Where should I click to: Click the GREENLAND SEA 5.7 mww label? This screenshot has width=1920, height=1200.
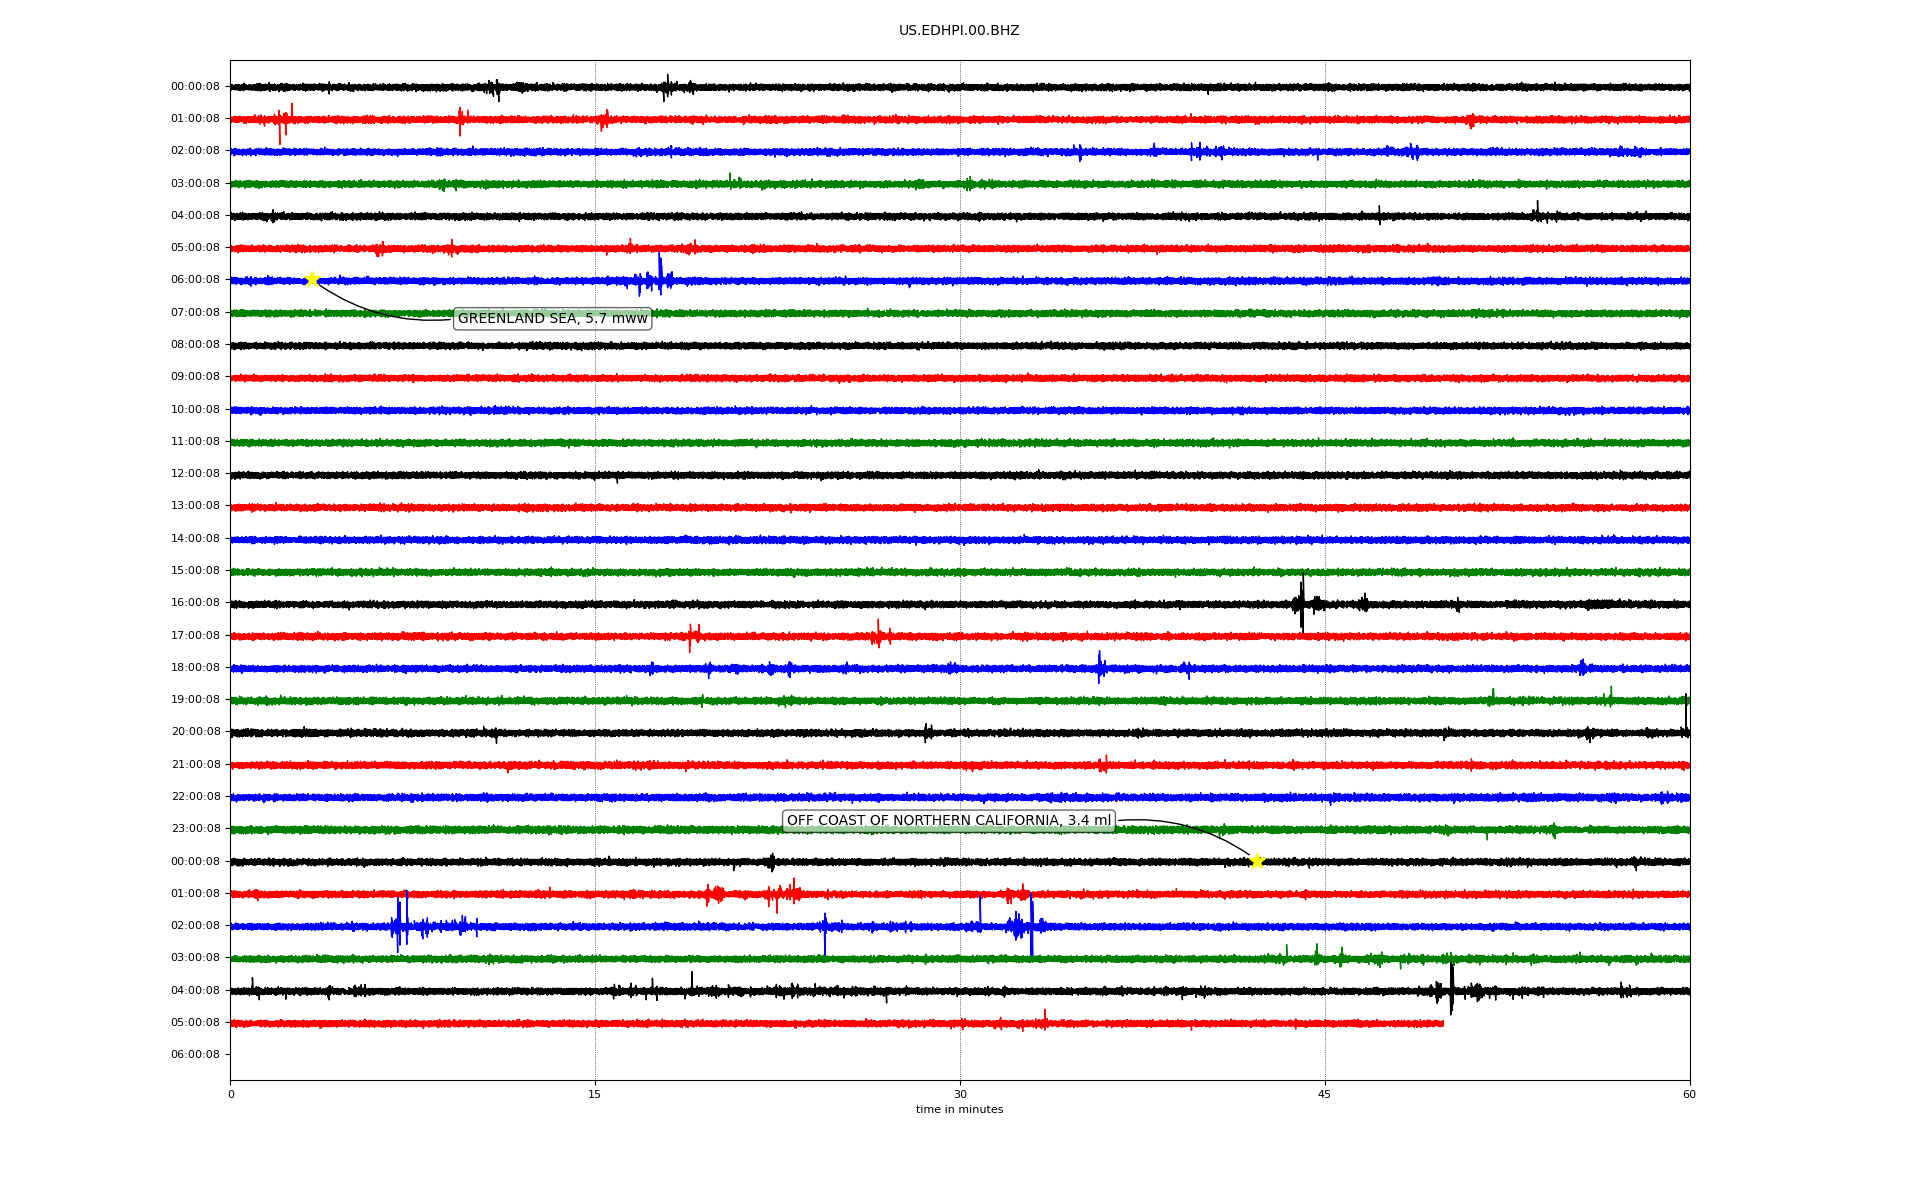click(x=552, y=319)
